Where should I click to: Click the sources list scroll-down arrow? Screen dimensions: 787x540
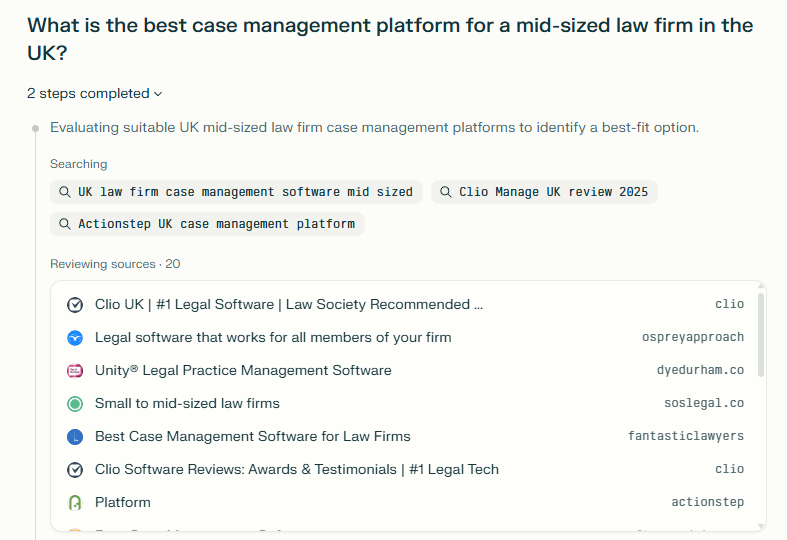pyautogui.click(x=761, y=526)
